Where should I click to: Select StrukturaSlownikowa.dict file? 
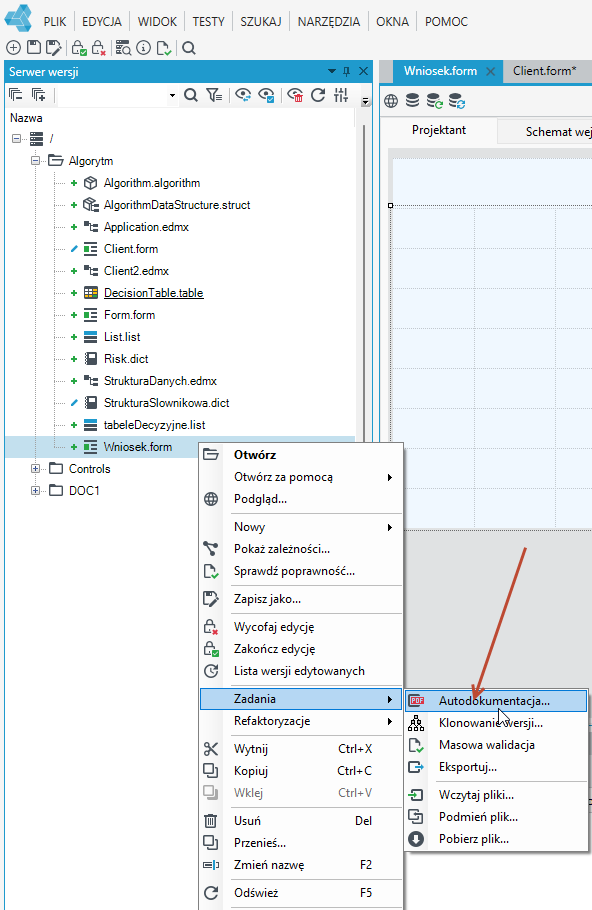[167, 403]
